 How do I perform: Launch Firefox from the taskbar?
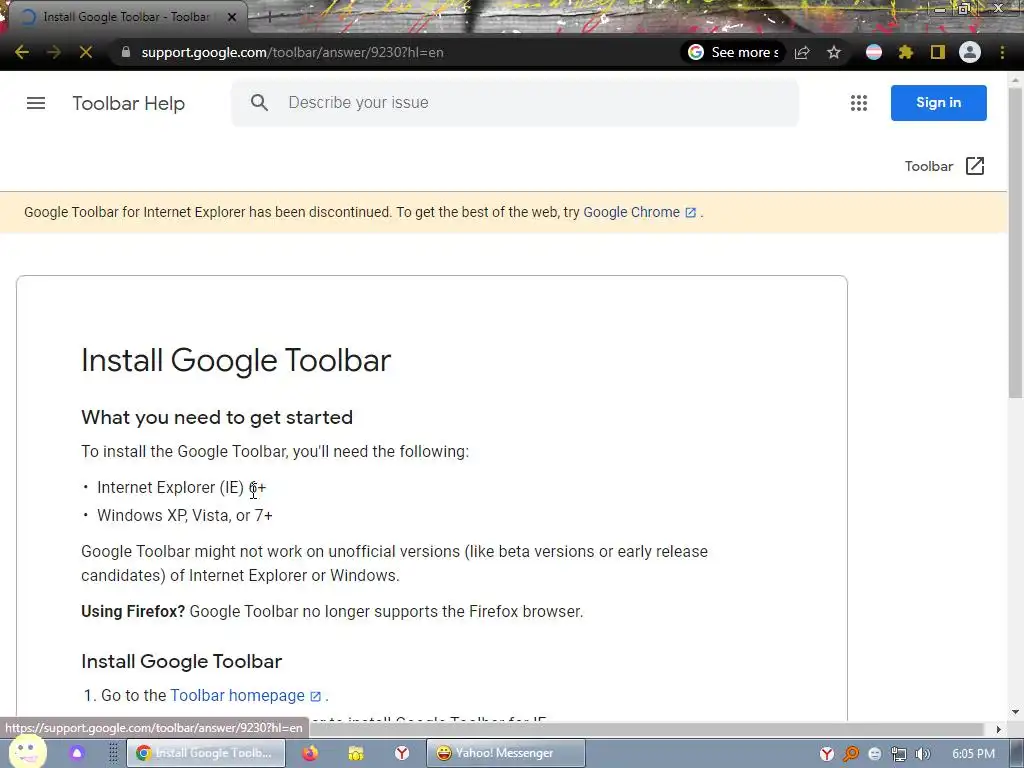(x=310, y=753)
